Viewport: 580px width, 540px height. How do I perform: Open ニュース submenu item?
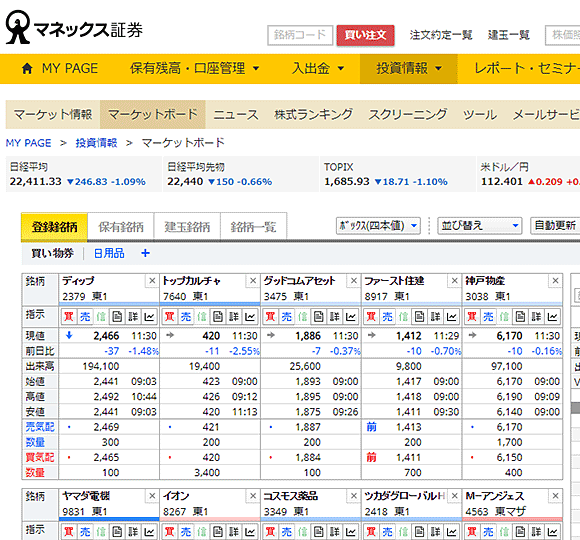tap(236, 114)
